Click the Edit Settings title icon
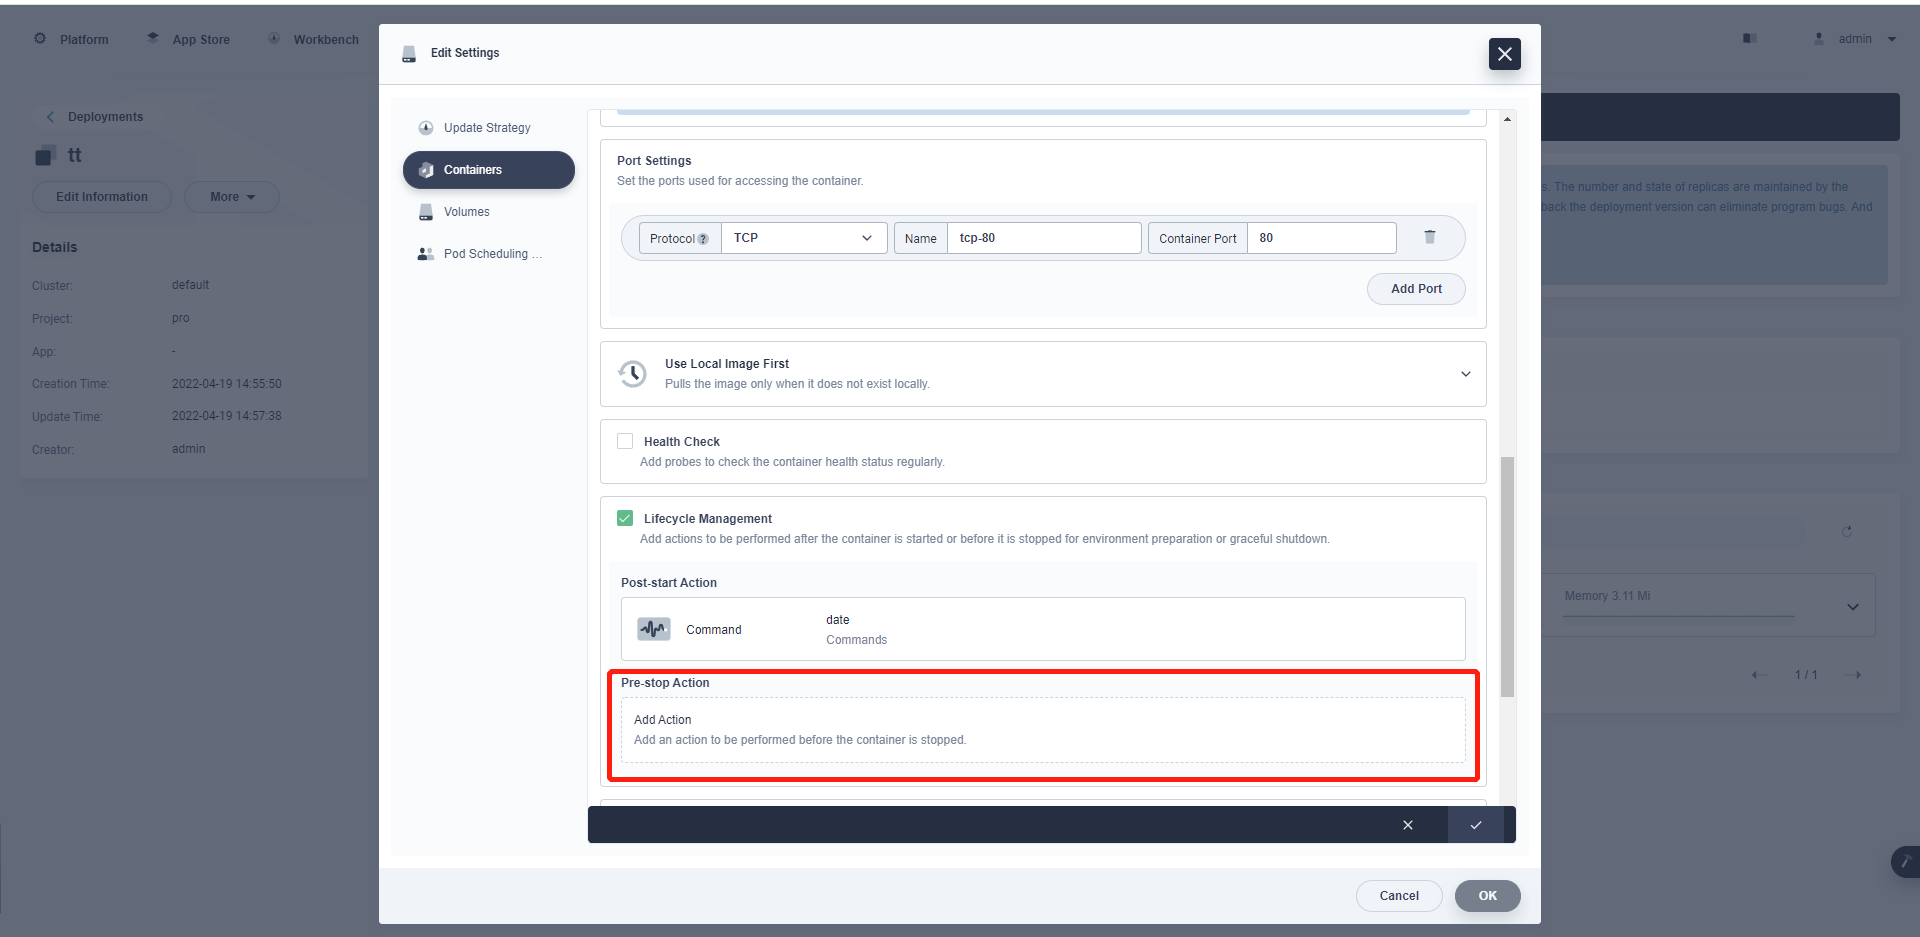1920x937 pixels. pos(409,54)
